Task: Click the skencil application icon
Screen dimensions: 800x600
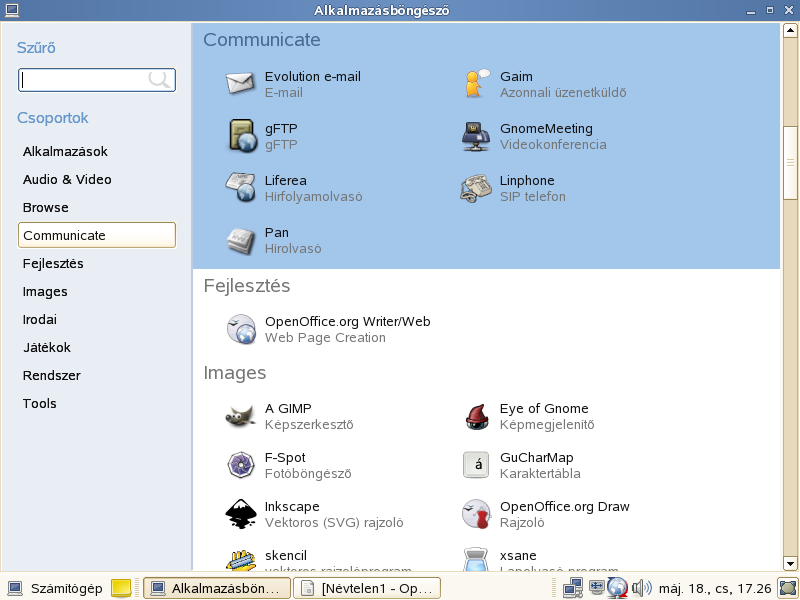Action: (241, 560)
